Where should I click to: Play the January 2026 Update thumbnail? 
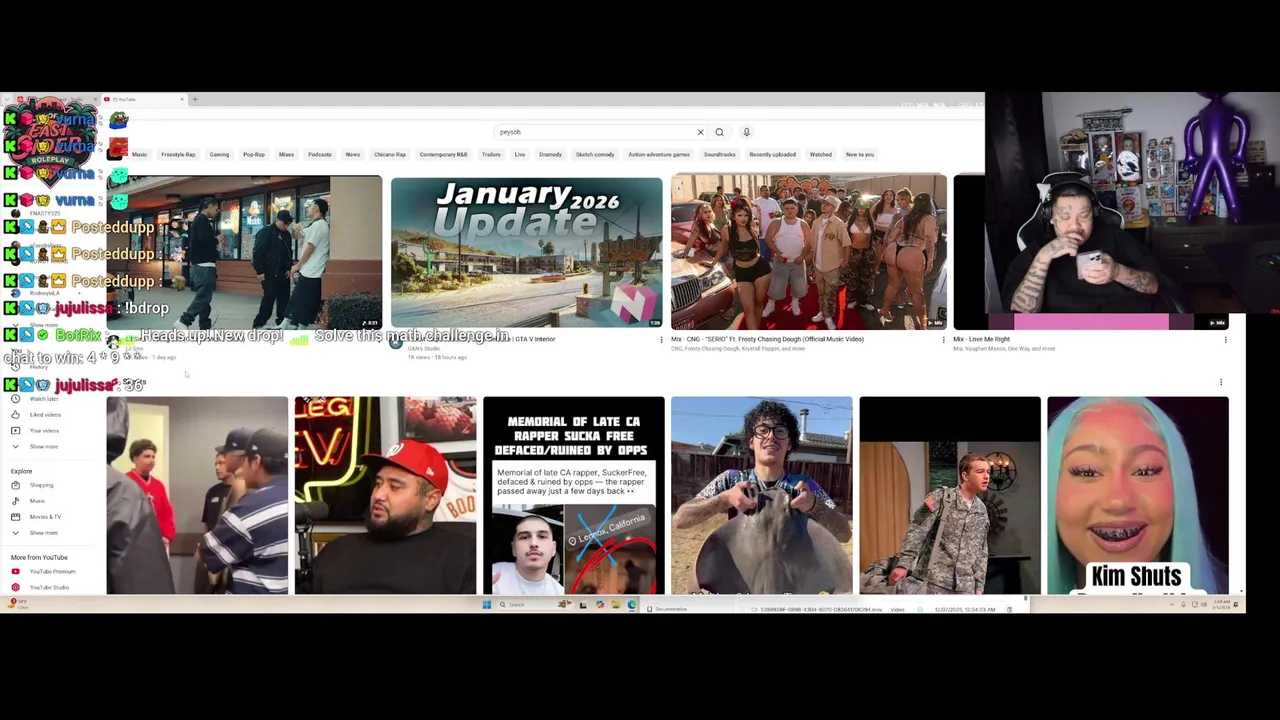click(527, 252)
